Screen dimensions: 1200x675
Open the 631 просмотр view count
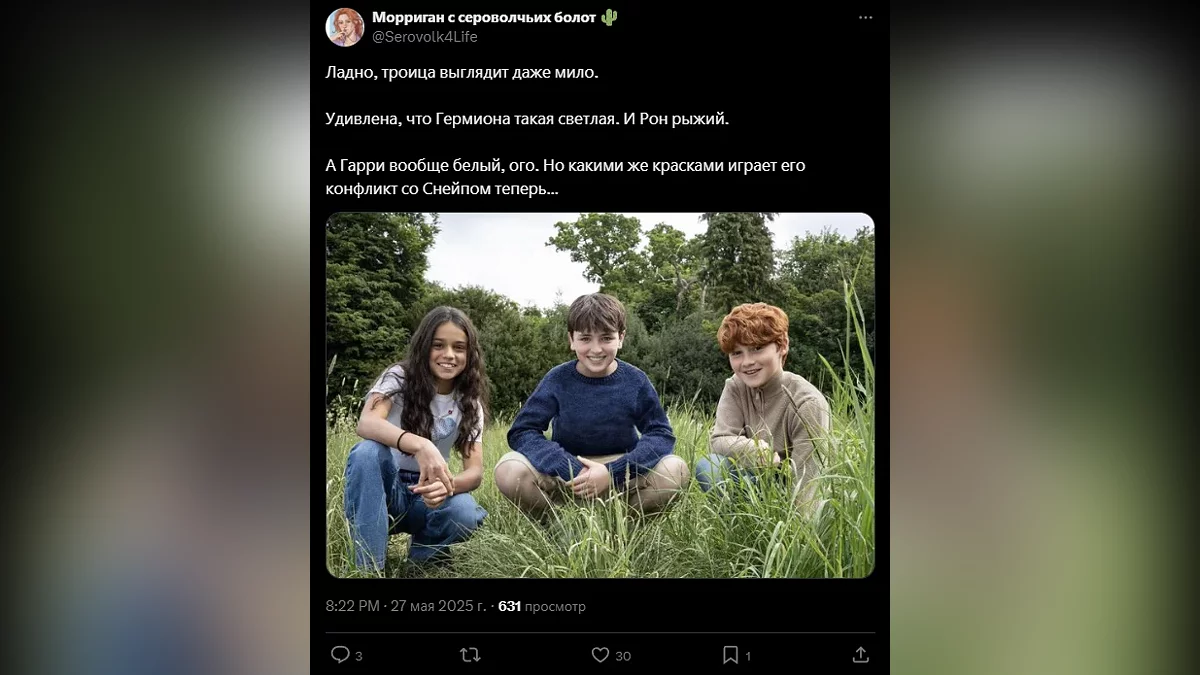click(541, 606)
